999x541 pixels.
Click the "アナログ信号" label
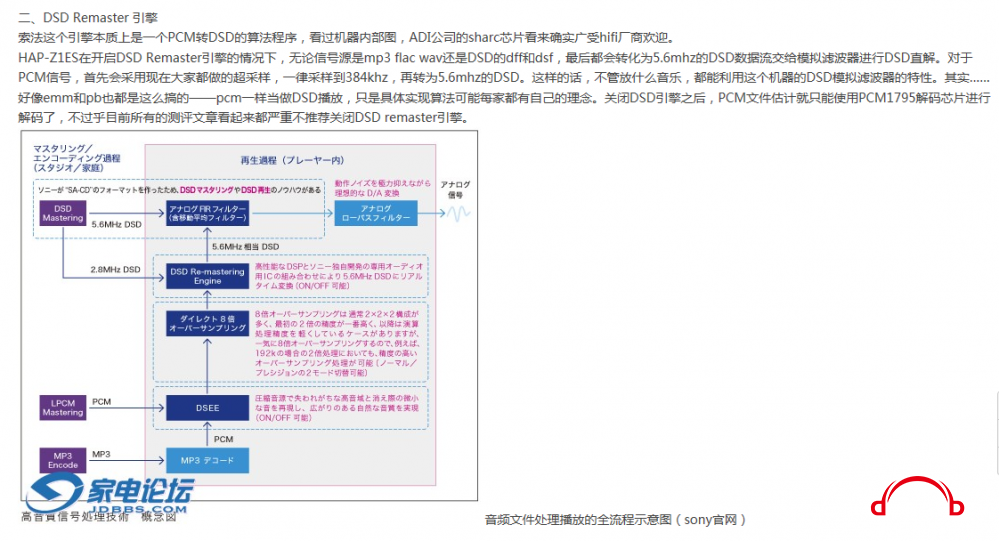pos(455,189)
